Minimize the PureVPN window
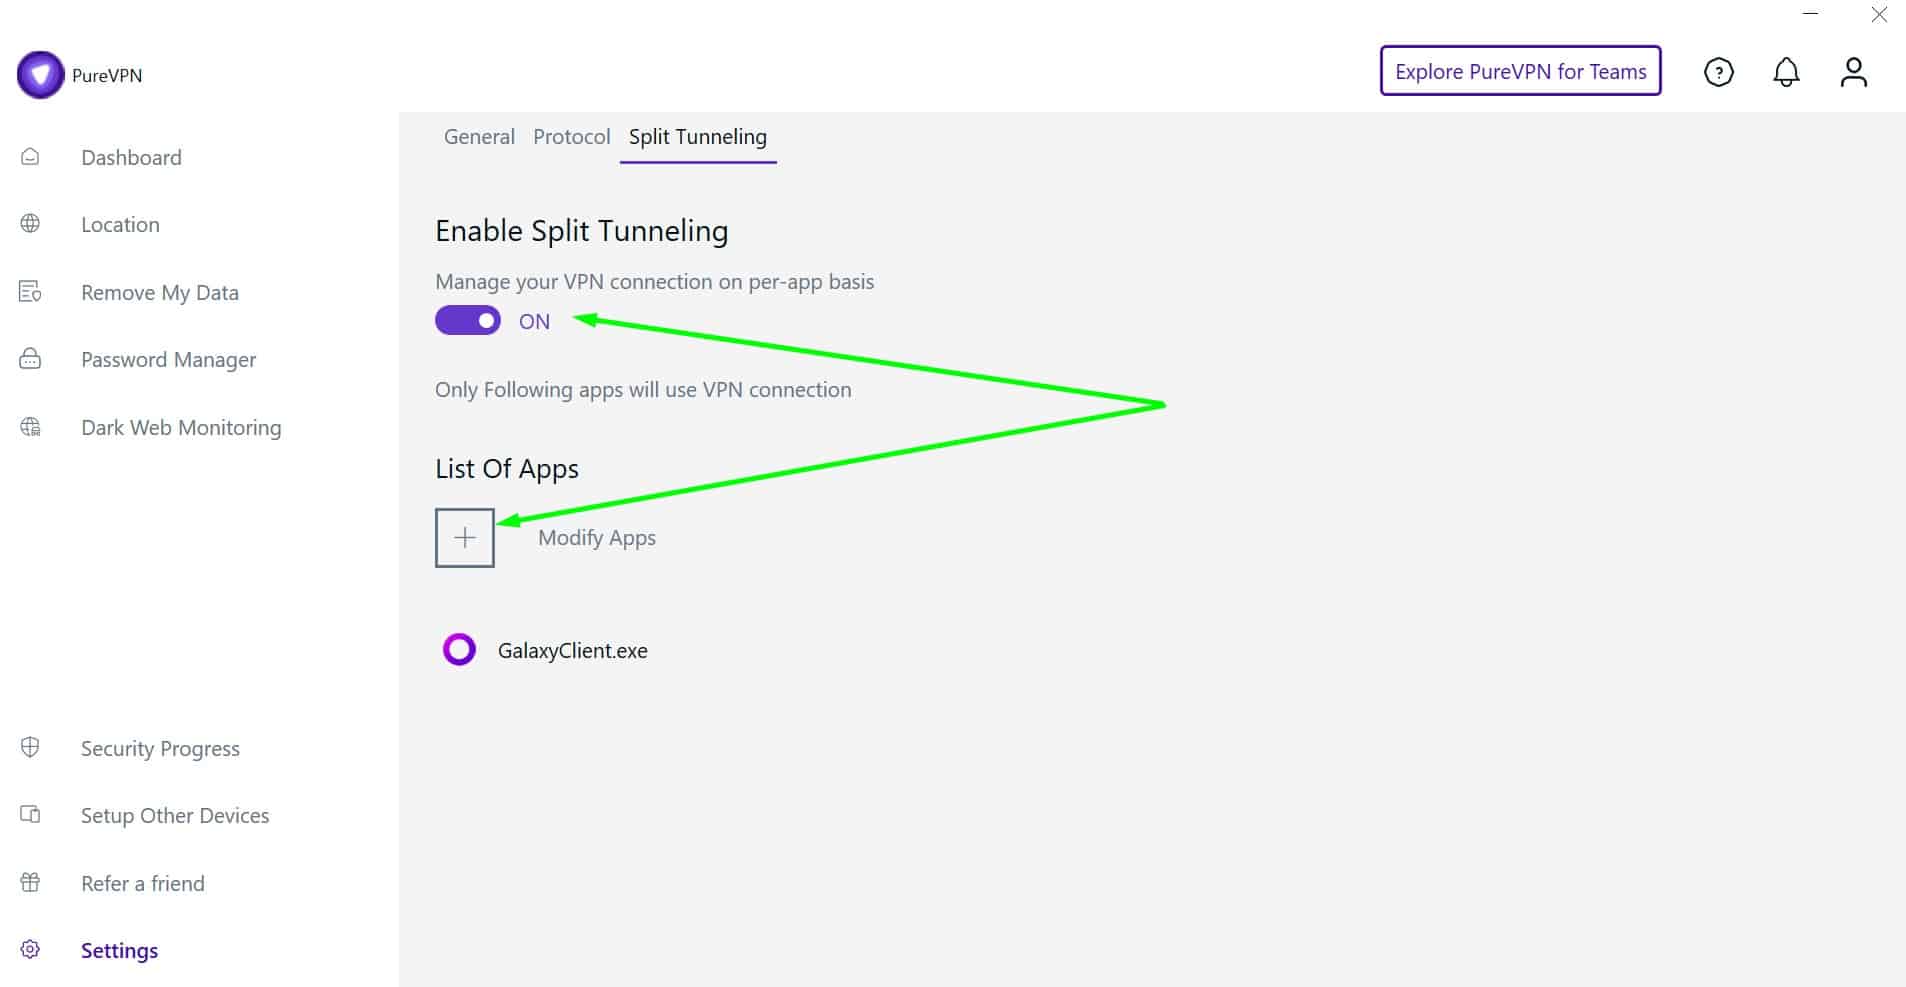The image size is (1906, 987). (1811, 14)
